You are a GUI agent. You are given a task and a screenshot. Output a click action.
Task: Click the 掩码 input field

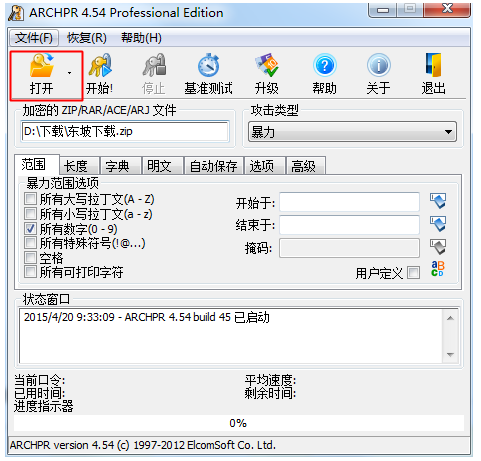[349, 248]
